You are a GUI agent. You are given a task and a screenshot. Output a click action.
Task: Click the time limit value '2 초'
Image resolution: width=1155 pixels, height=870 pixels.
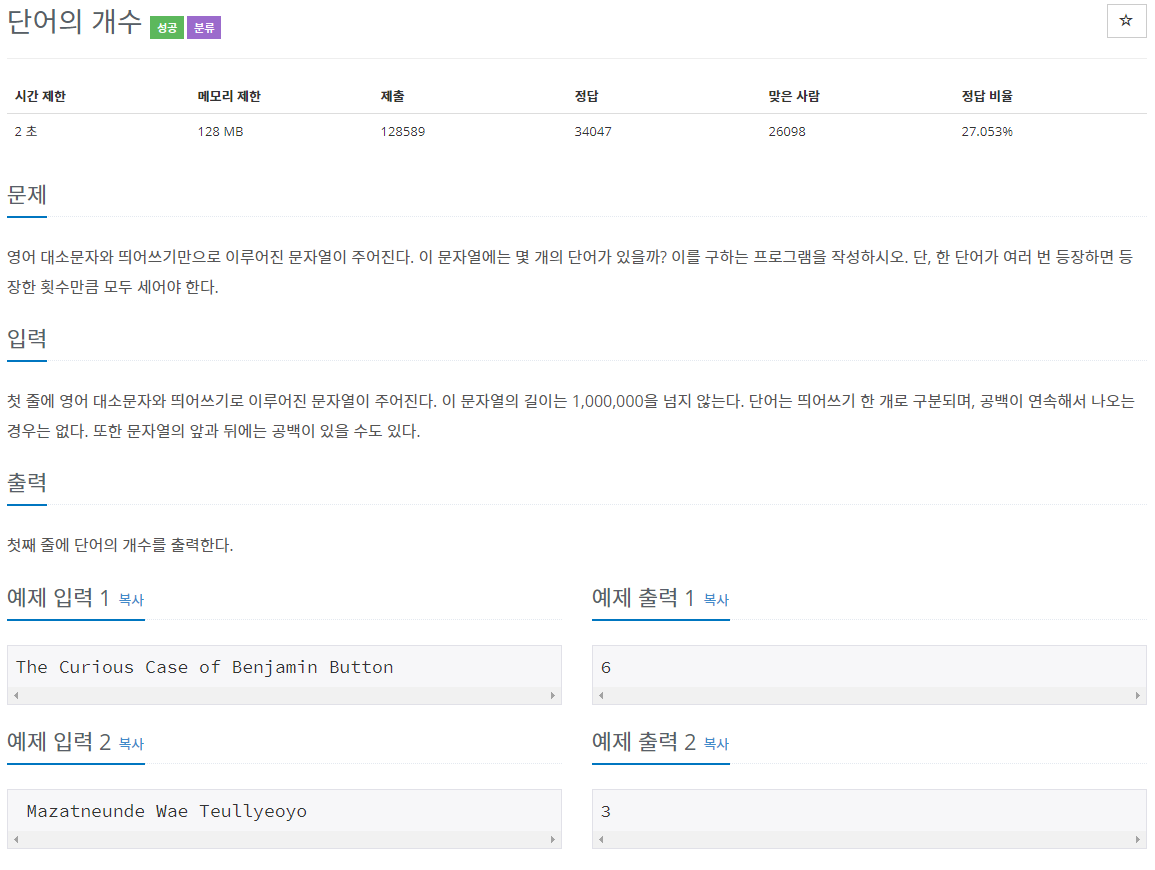click(x=26, y=131)
